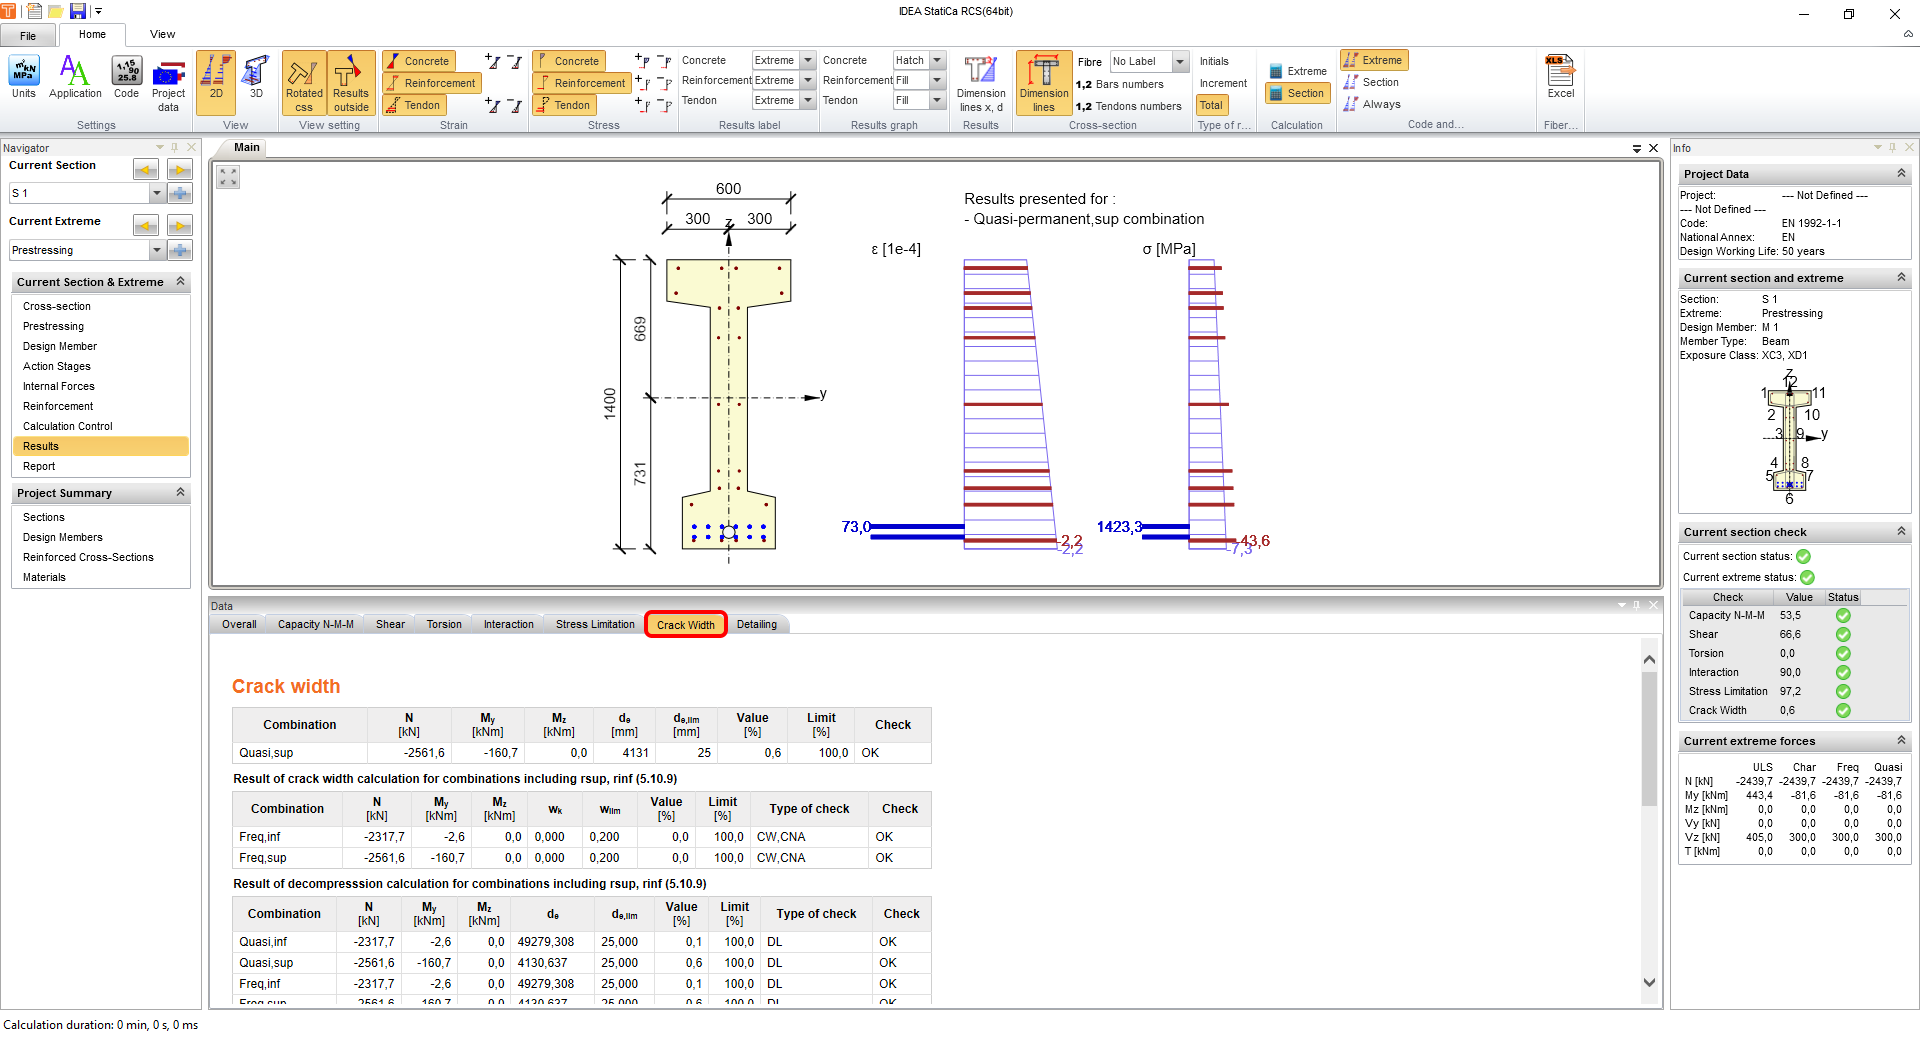
Task: Export results to Excel
Action: 1560,78
